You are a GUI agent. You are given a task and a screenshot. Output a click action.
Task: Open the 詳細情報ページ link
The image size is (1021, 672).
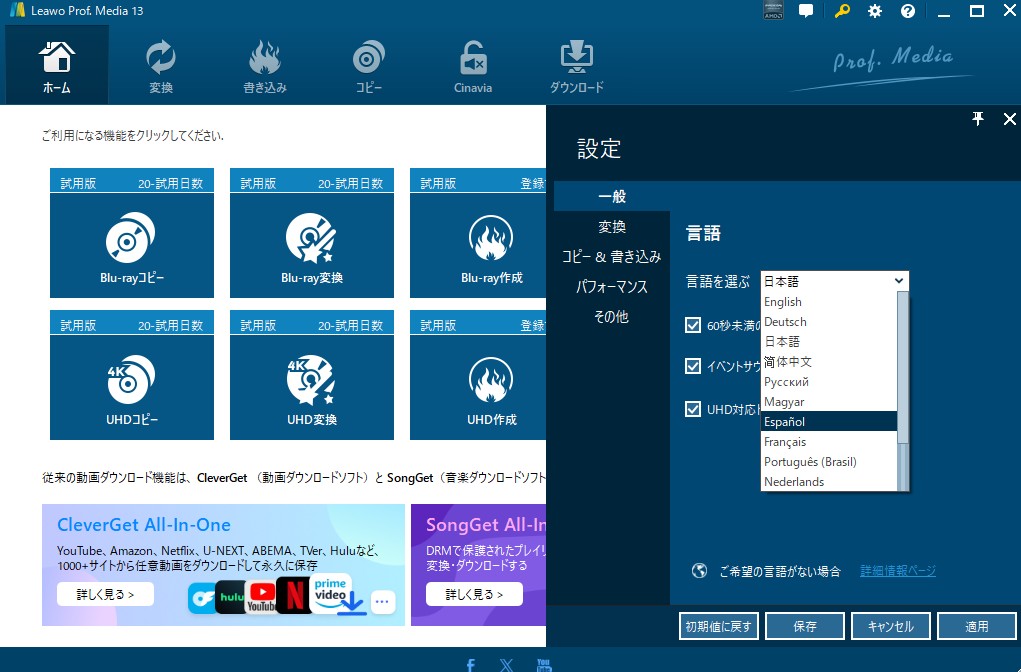point(898,570)
